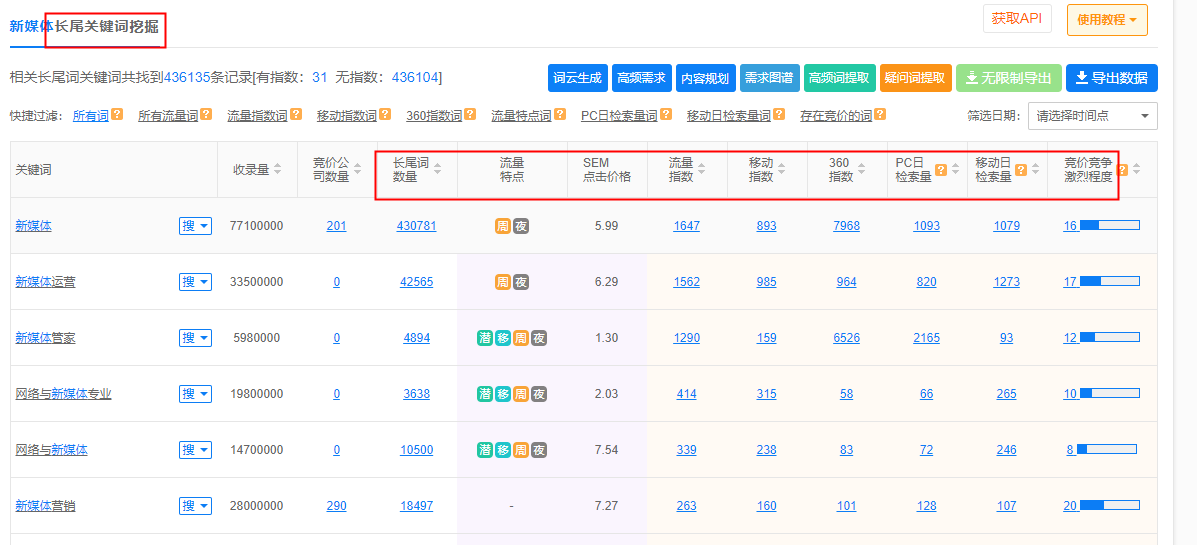Open 筛选日期 time point dropdown
Screen dimensions: 1197x545
(1092, 116)
